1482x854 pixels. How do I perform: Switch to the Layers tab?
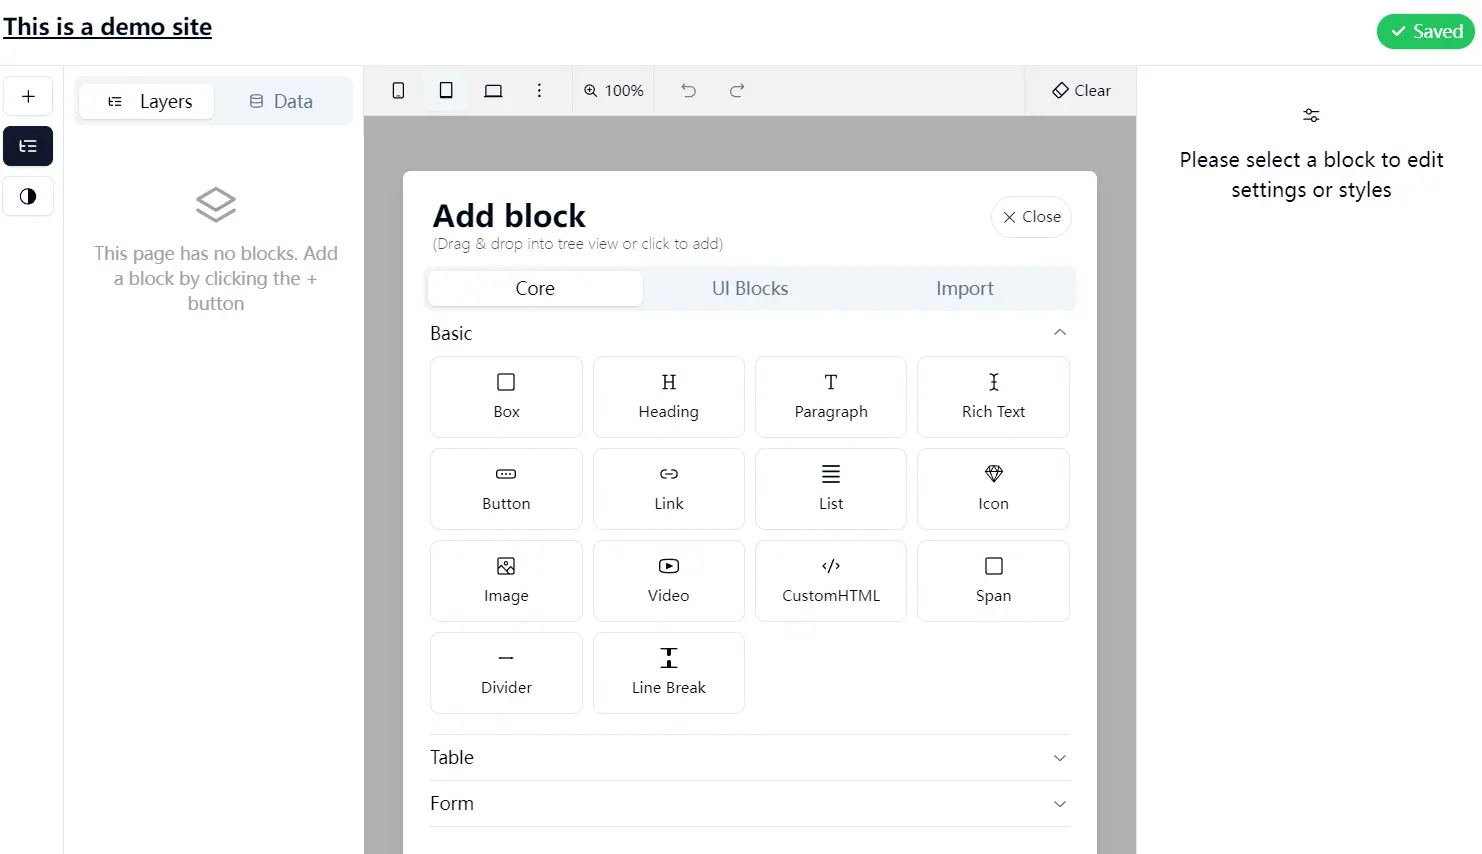(x=146, y=101)
